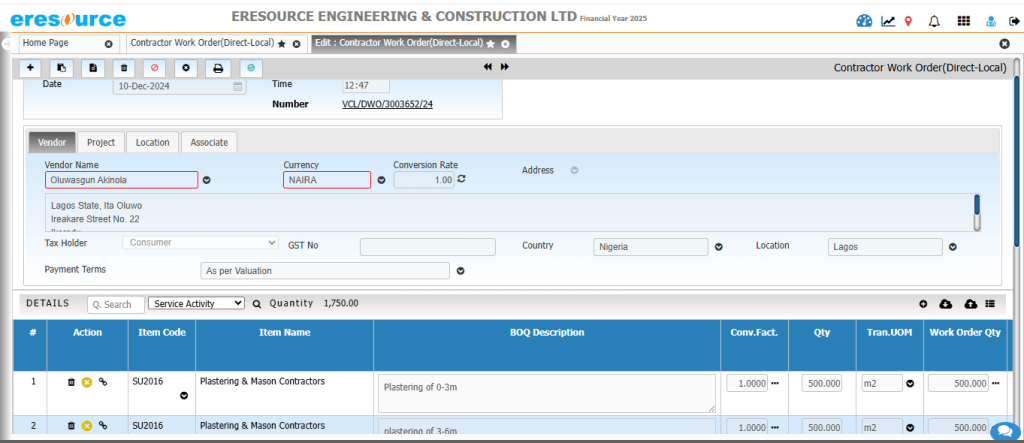
Task: Click the link chain icon in row 1
Action: click(x=103, y=382)
